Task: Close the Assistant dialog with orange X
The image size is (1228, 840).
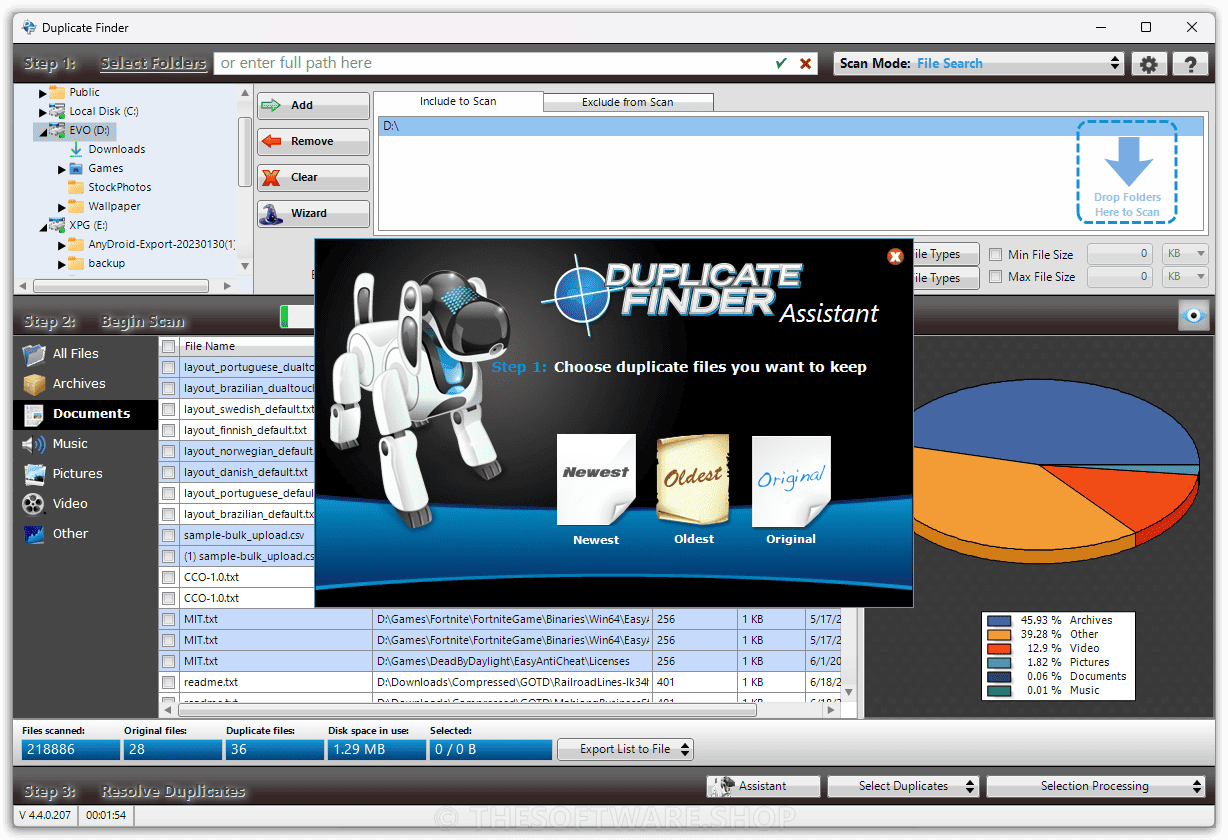Action: 896,256
